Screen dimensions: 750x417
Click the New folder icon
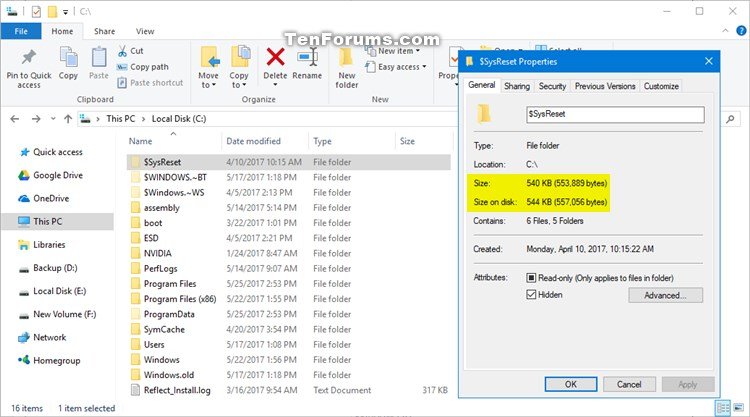[x=346, y=57]
